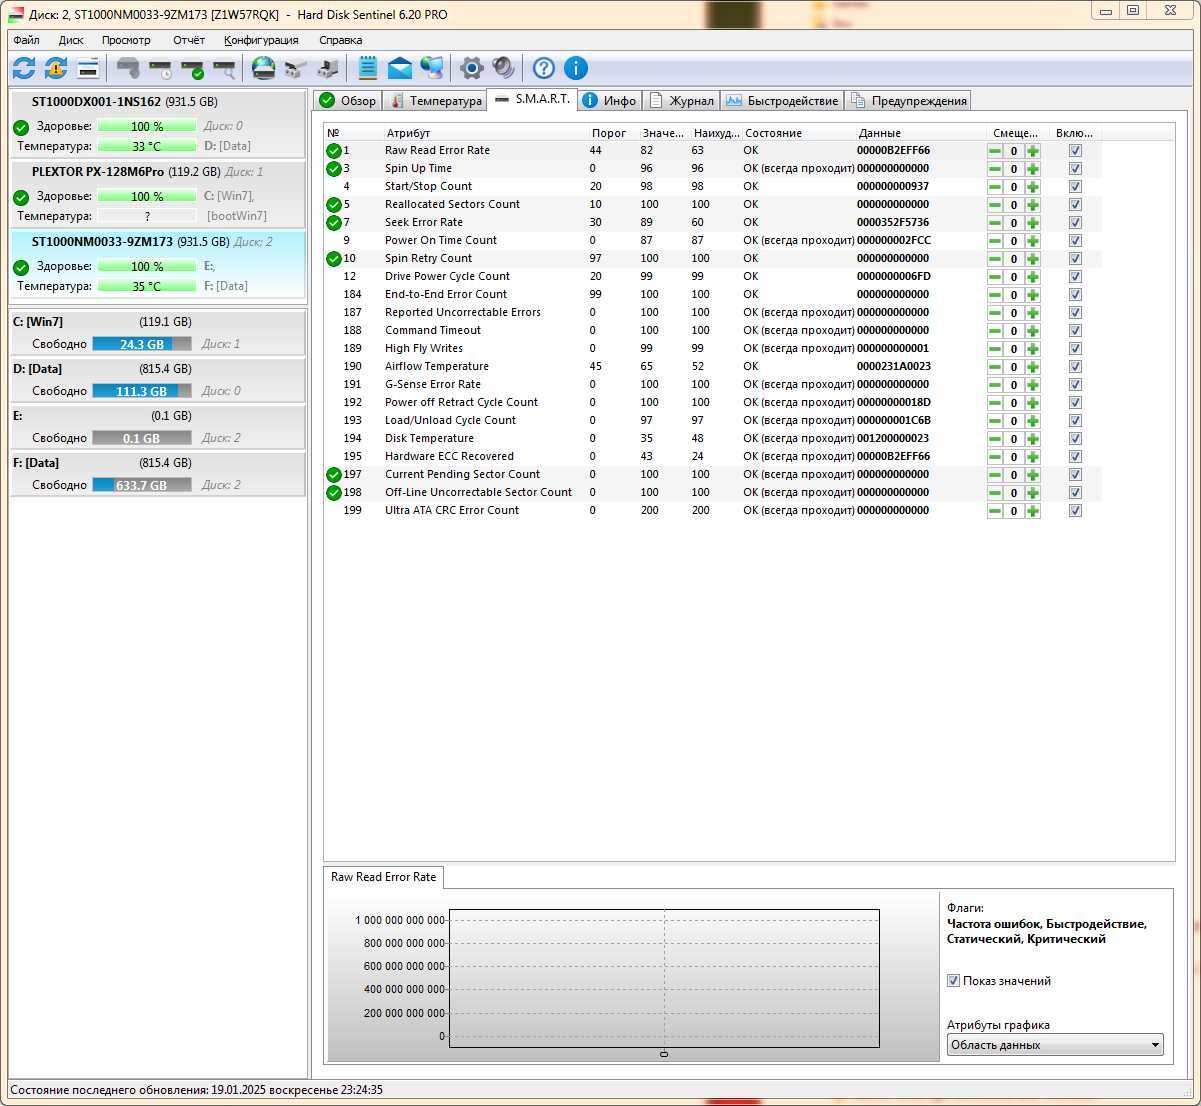The height and width of the screenshot is (1106, 1201).
Task: Click green minus for Spin Up Time
Action: [x=995, y=169]
